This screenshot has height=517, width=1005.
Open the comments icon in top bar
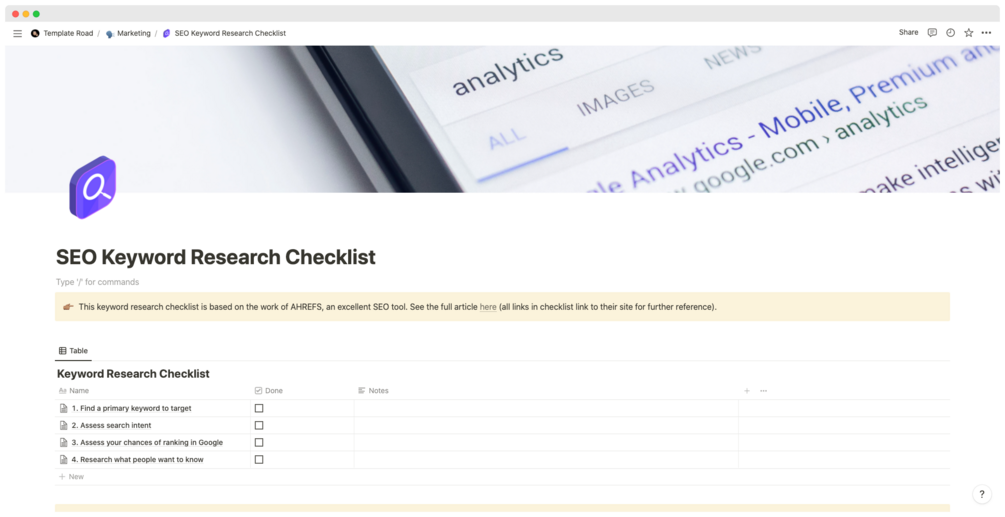[932, 33]
